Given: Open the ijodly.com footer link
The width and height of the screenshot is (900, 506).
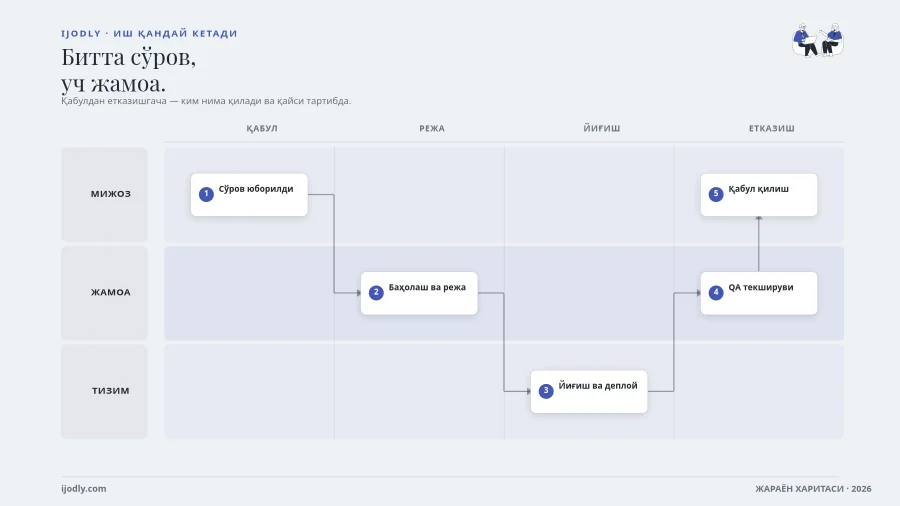Looking at the screenshot, I should [x=84, y=489].
